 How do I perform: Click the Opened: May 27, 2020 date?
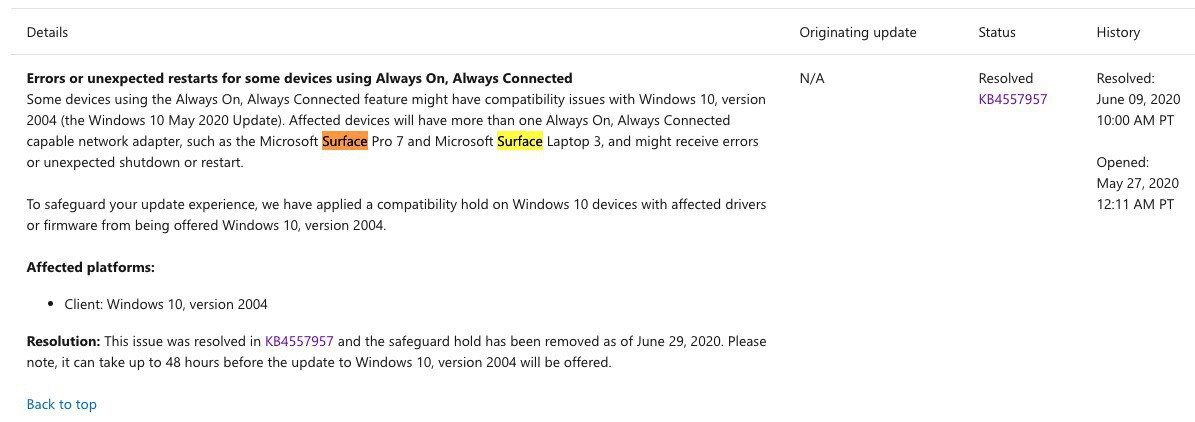click(x=1137, y=183)
